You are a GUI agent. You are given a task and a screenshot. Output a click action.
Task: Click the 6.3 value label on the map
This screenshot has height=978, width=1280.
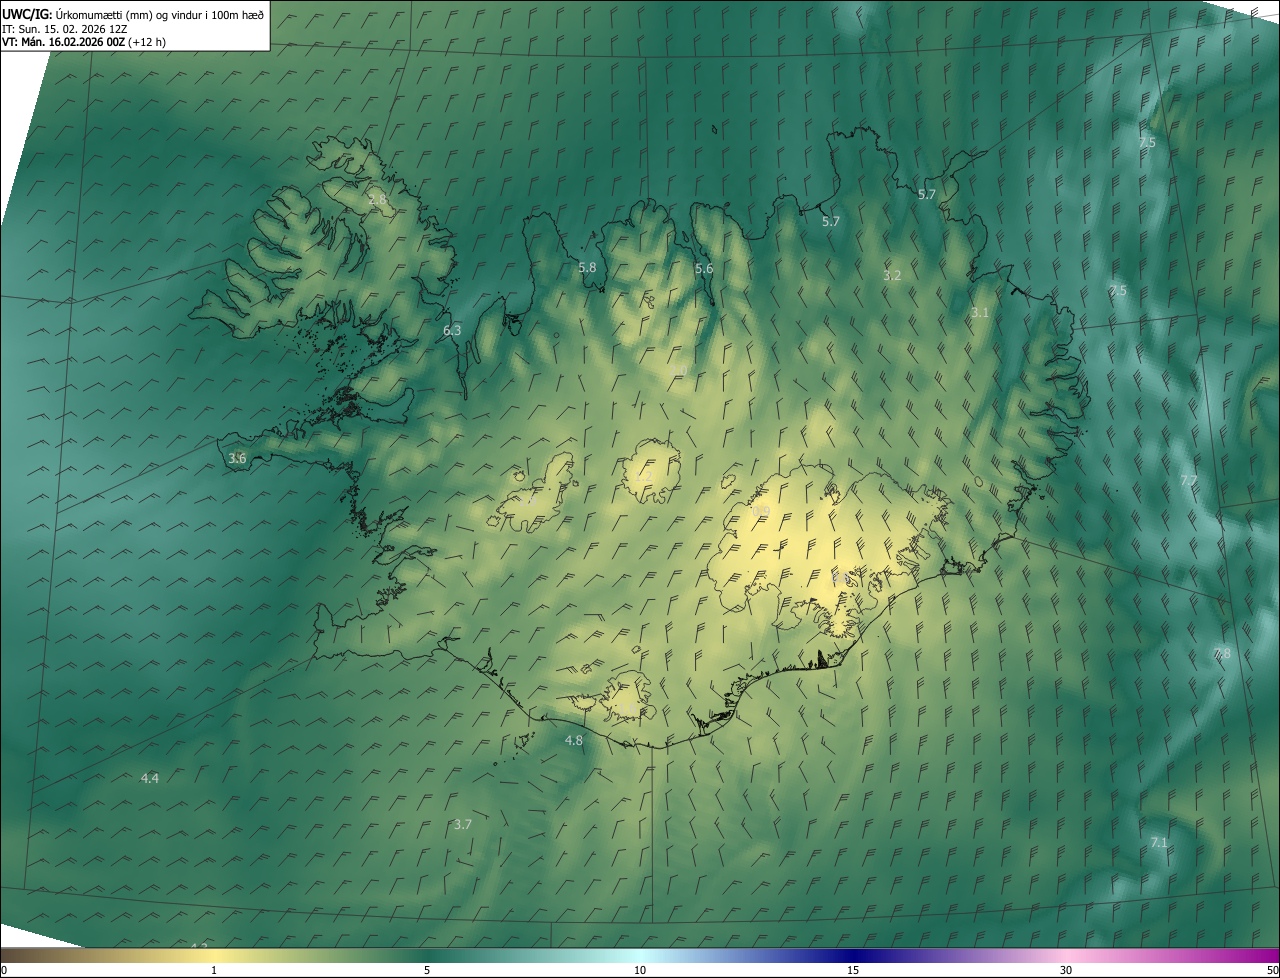click(x=452, y=331)
